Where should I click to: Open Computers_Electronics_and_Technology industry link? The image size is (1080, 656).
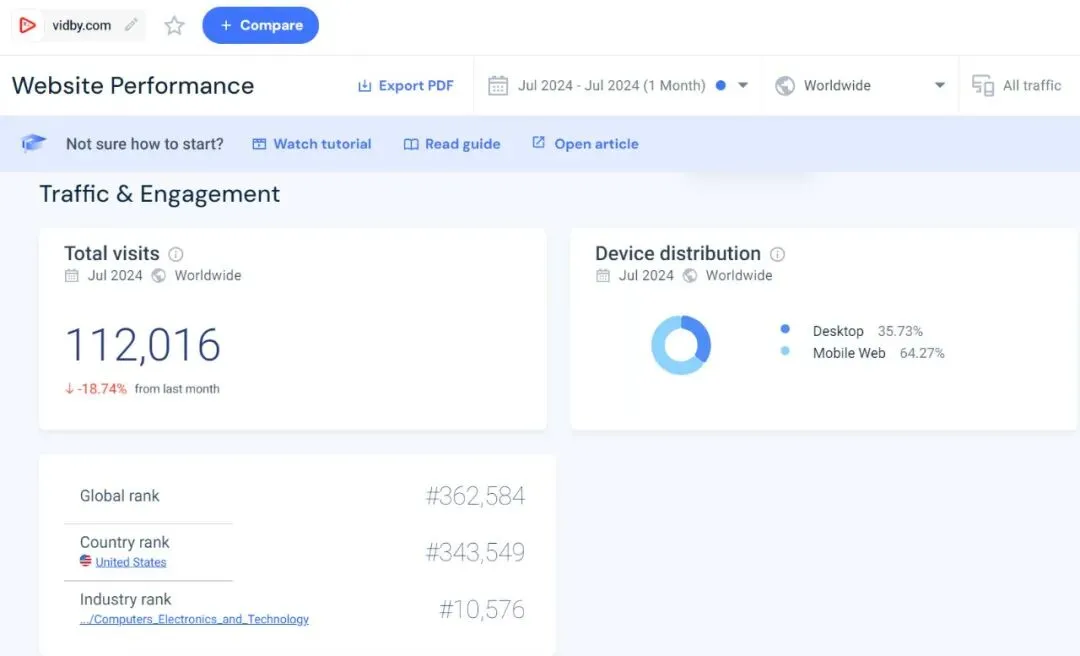[x=194, y=619]
